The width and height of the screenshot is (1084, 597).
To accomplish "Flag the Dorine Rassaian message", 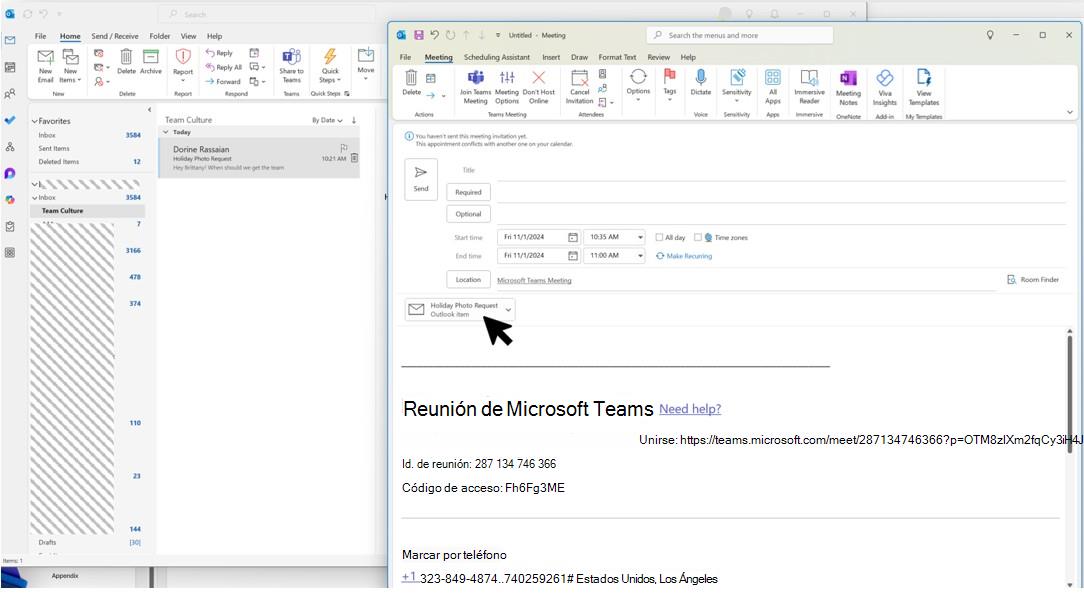I will click(344, 148).
